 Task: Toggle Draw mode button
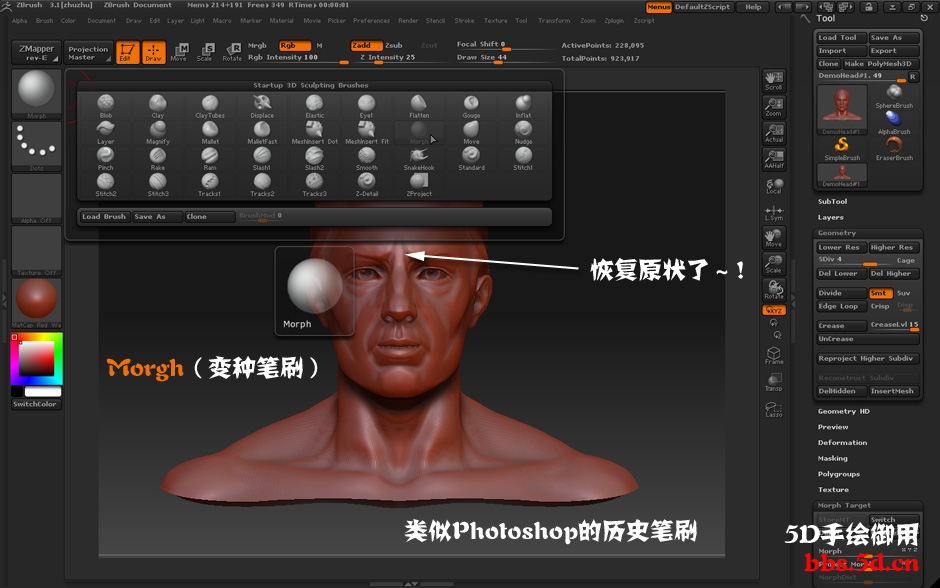point(153,52)
